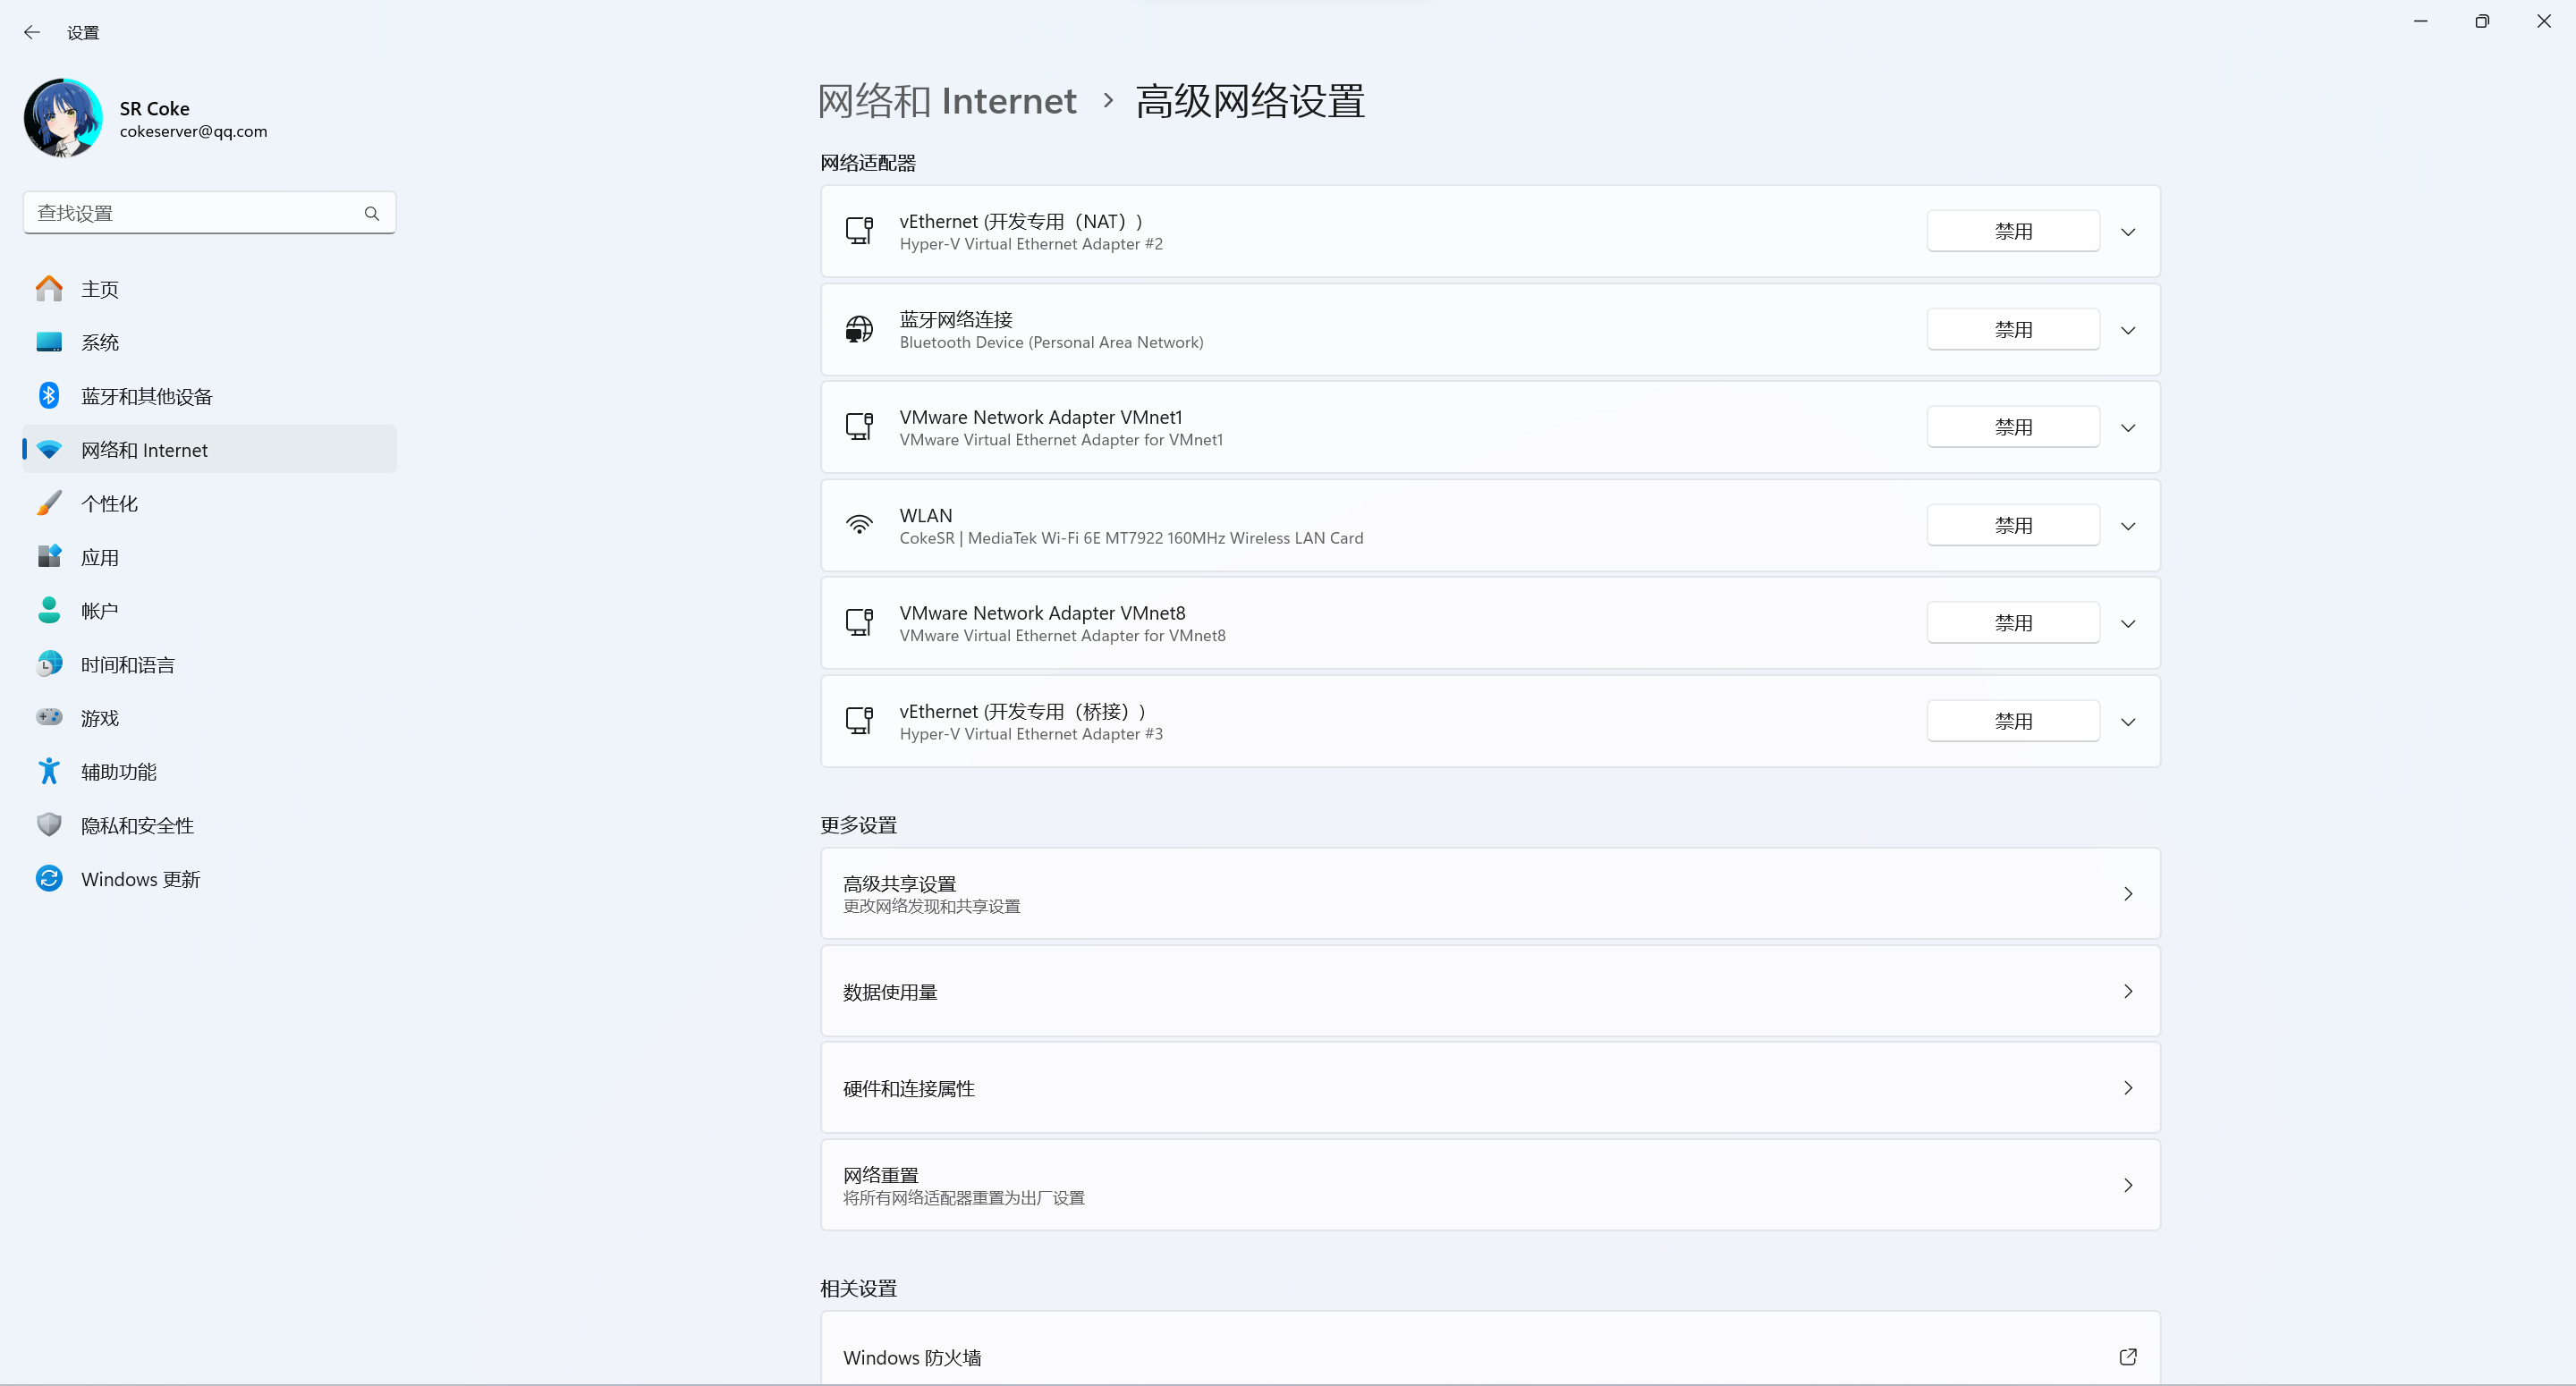The width and height of the screenshot is (2576, 1386).
Task: Open 隐私和安全性 settings
Action: 209,825
